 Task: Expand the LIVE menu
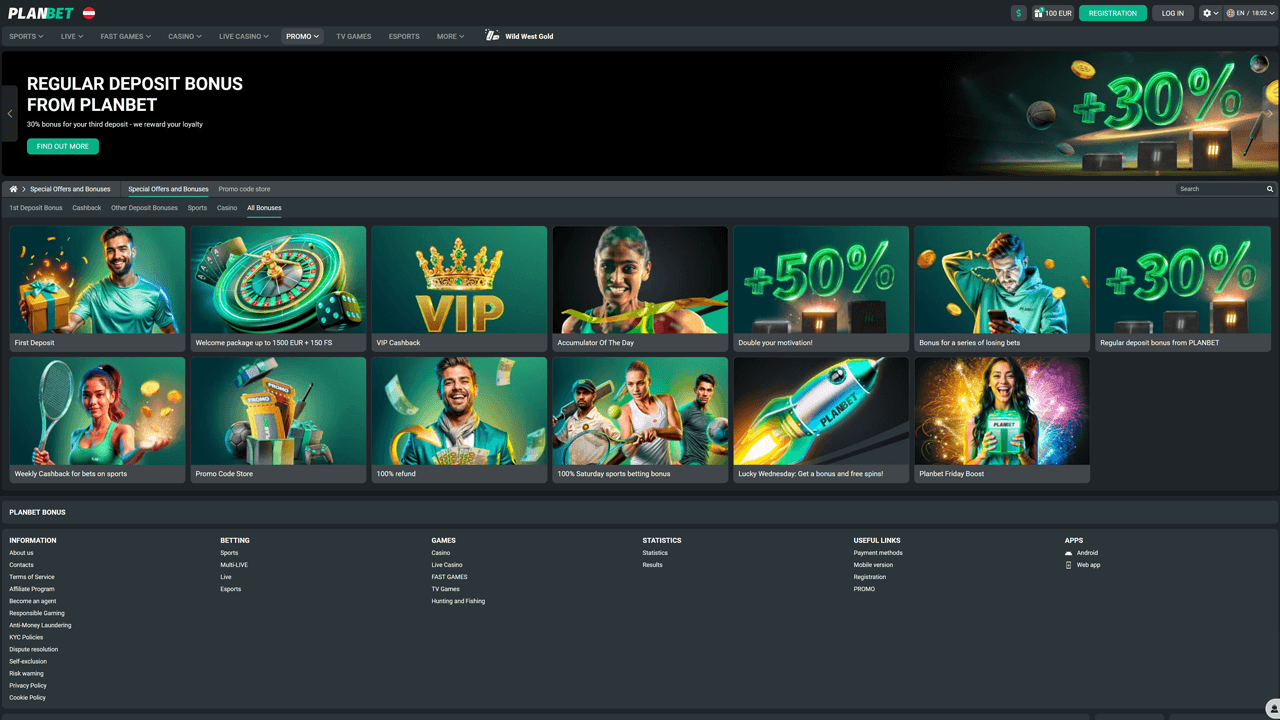pyautogui.click(x=72, y=36)
